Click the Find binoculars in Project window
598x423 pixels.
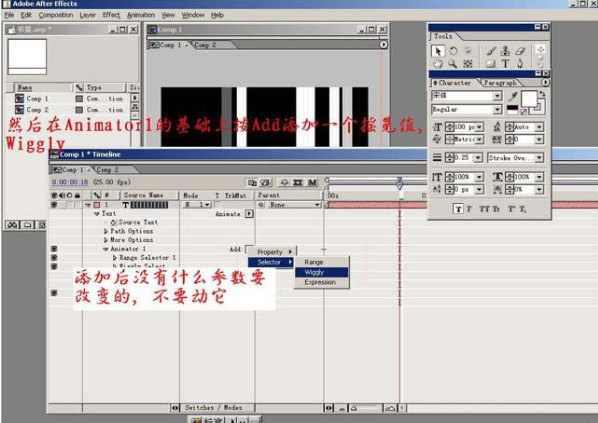[12, 225]
